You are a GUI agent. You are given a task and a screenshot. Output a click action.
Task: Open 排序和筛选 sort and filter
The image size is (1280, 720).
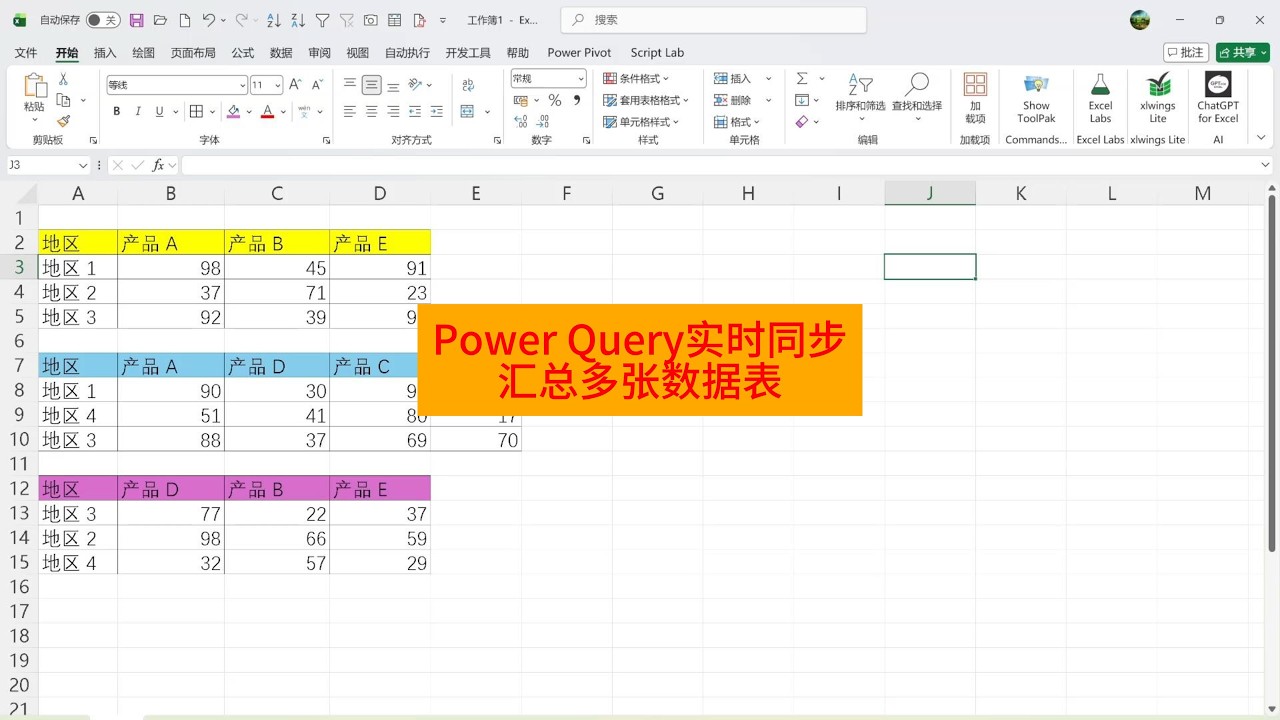tap(861, 97)
